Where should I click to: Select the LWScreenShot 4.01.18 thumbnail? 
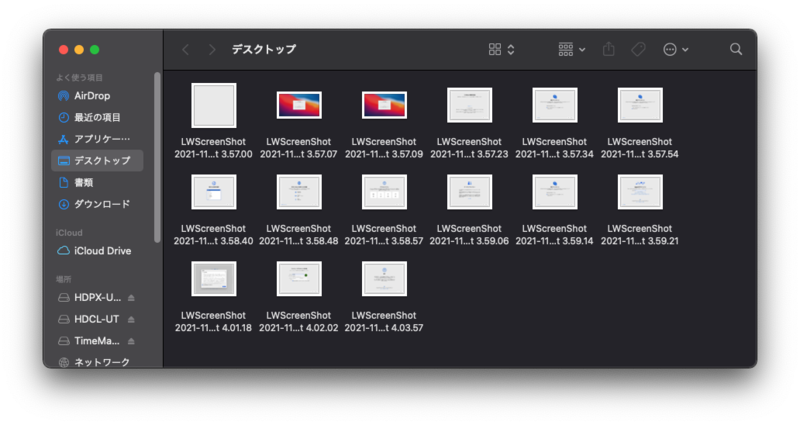pyautogui.click(x=214, y=279)
